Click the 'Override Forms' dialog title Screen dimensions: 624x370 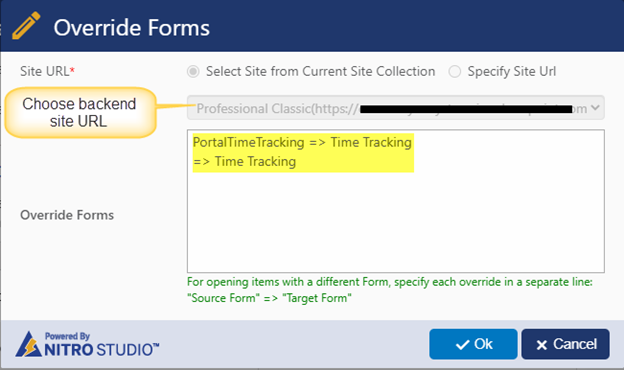(x=132, y=28)
